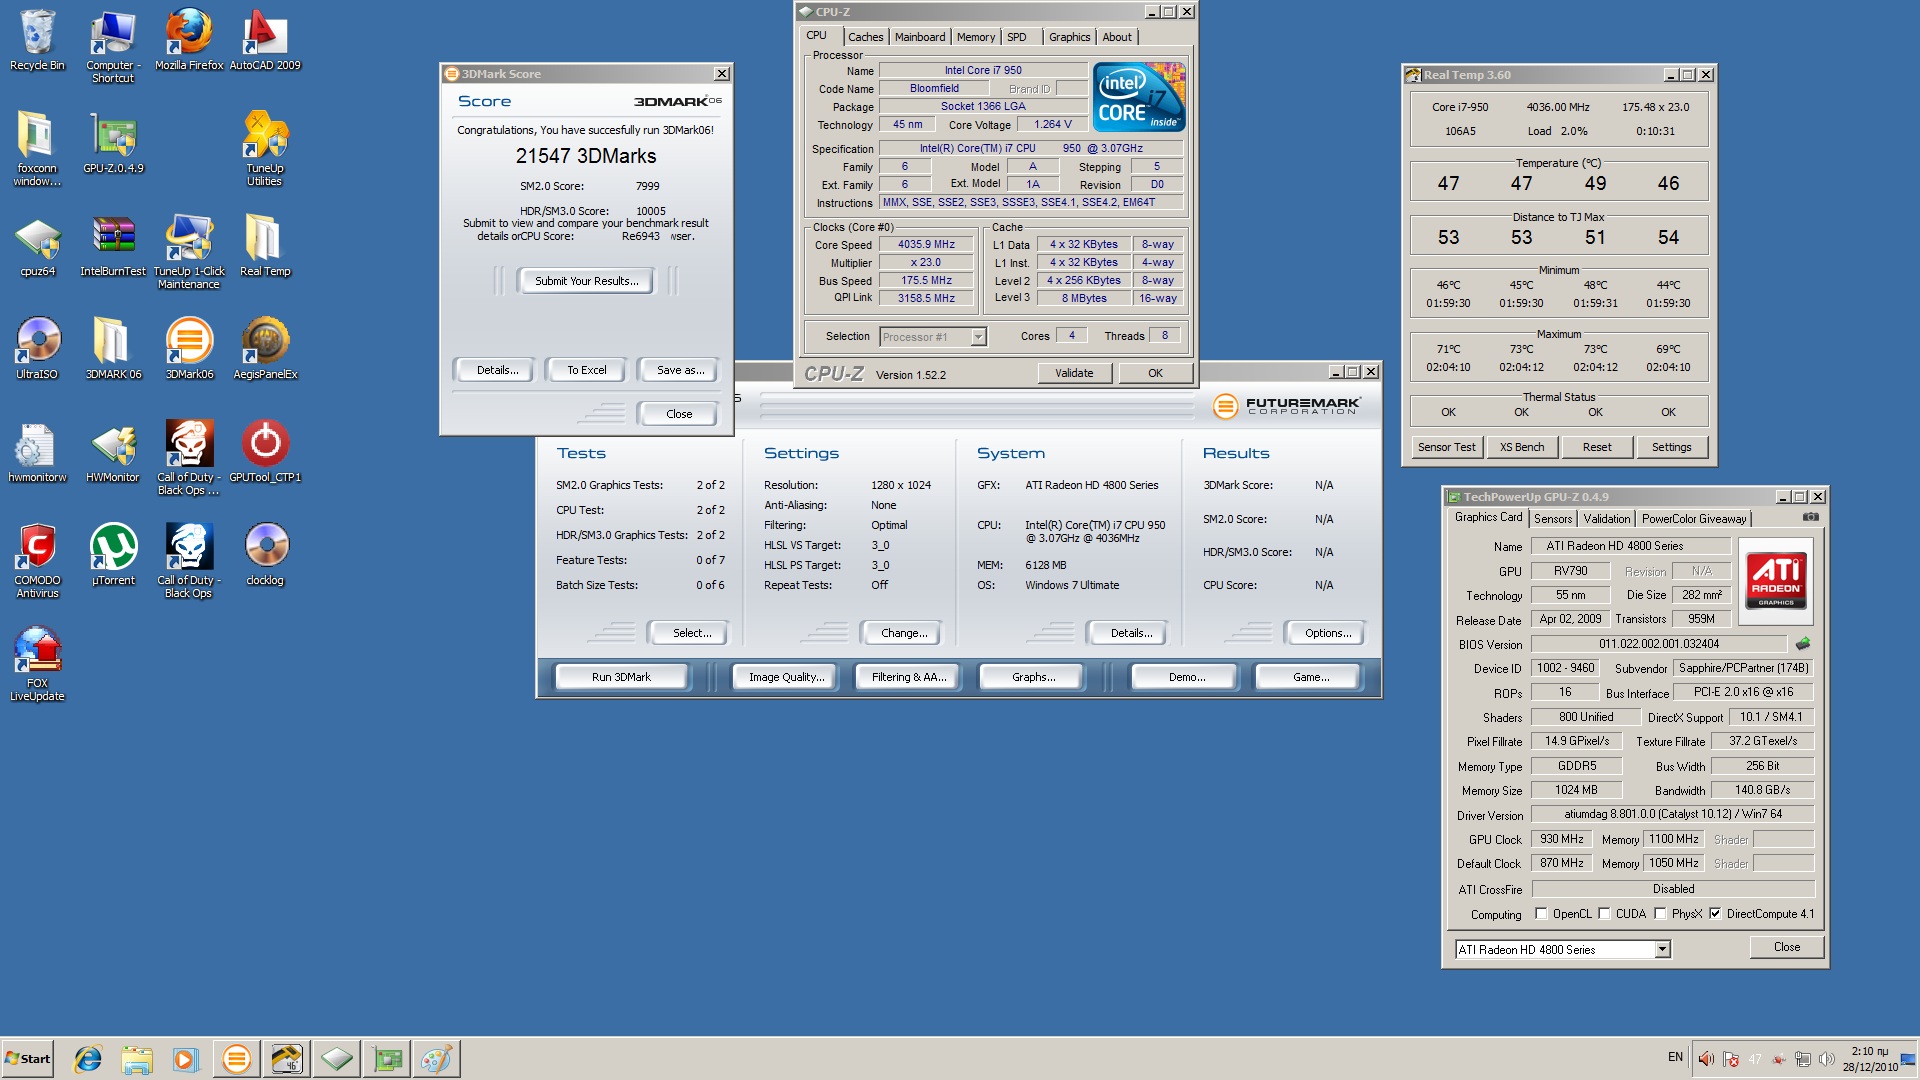Open TuneUp Utilities desktop shortcut

tap(265, 148)
